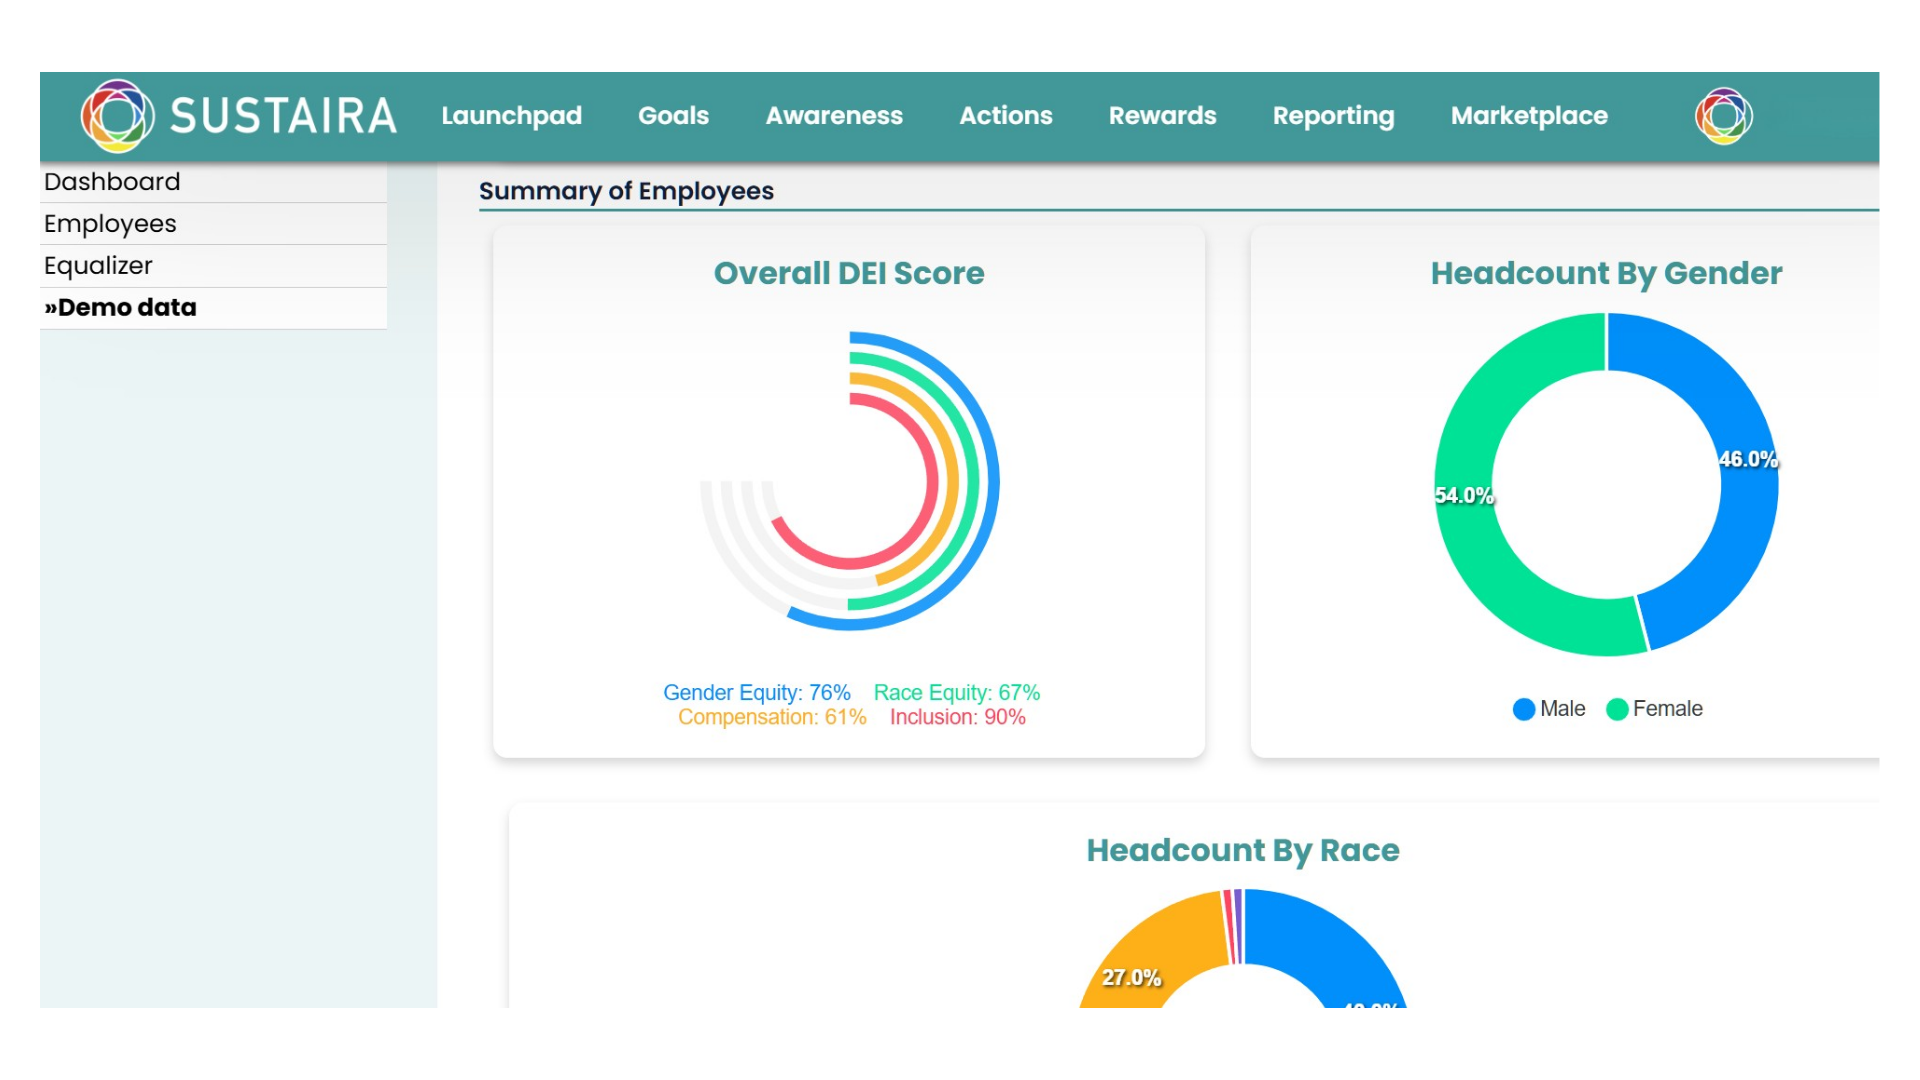The width and height of the screenshot is (1920, 1080).
Task: Click Gender Equity 76% legend label
Action: pyautogui.click(x=756, y=693)
